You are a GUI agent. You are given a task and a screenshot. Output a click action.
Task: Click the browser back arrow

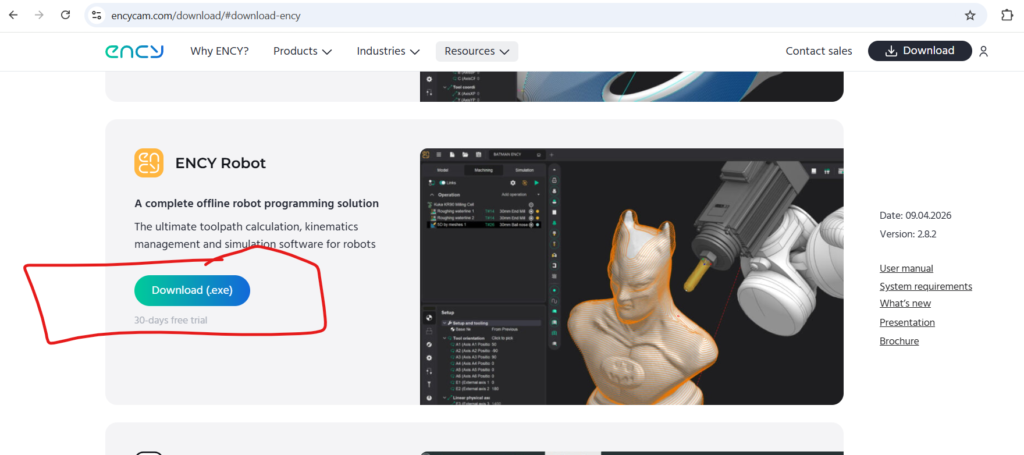[x=13, y=15]
